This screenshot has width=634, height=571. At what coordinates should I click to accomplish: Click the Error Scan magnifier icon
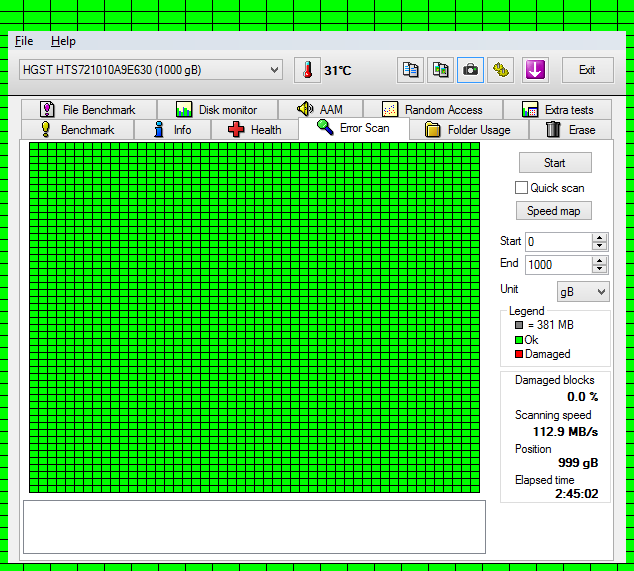325,127
